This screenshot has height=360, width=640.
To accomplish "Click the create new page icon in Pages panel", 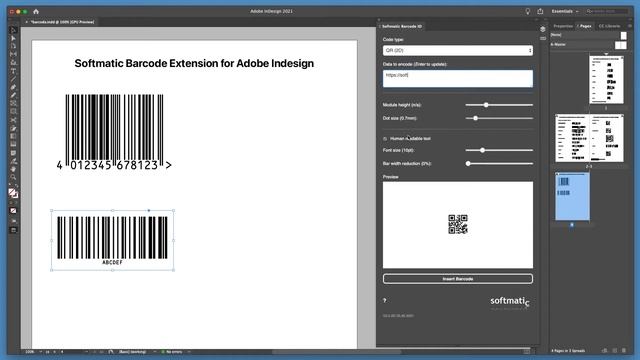I will coord(615,351).
